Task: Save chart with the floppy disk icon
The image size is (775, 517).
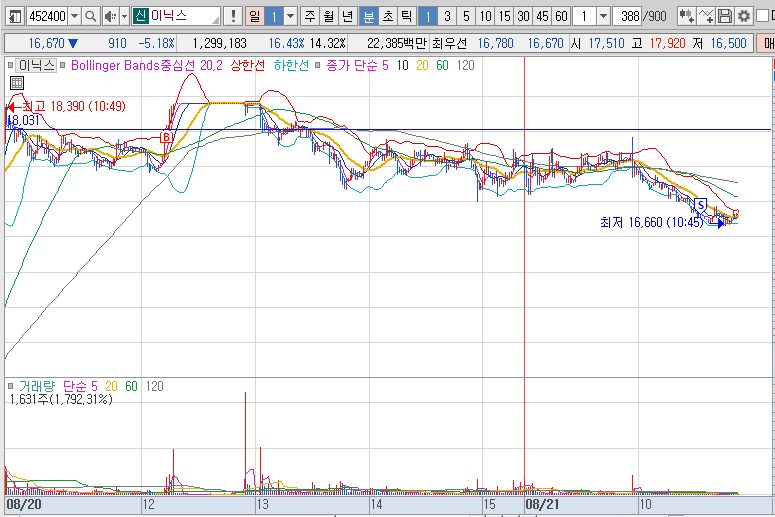Action: coord(725,16)
